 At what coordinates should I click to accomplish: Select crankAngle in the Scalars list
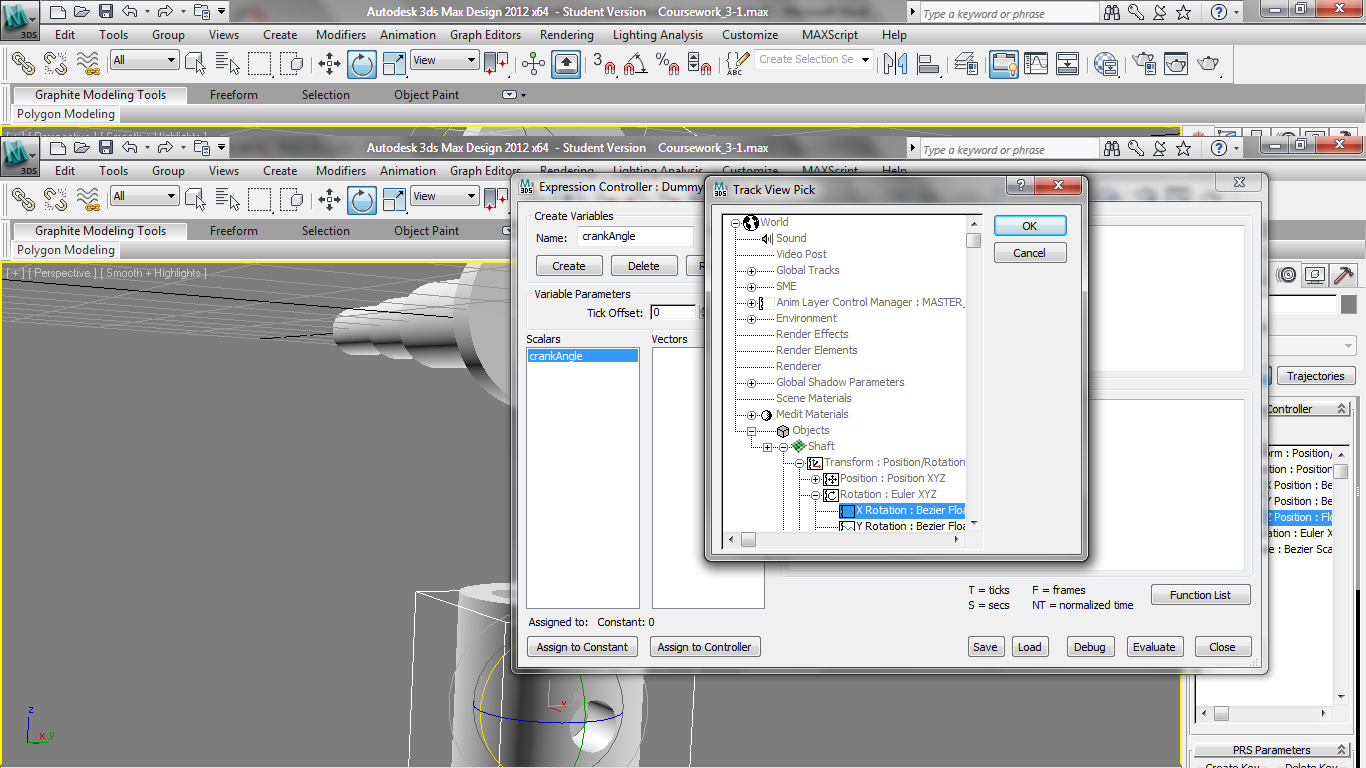[583, 356]
